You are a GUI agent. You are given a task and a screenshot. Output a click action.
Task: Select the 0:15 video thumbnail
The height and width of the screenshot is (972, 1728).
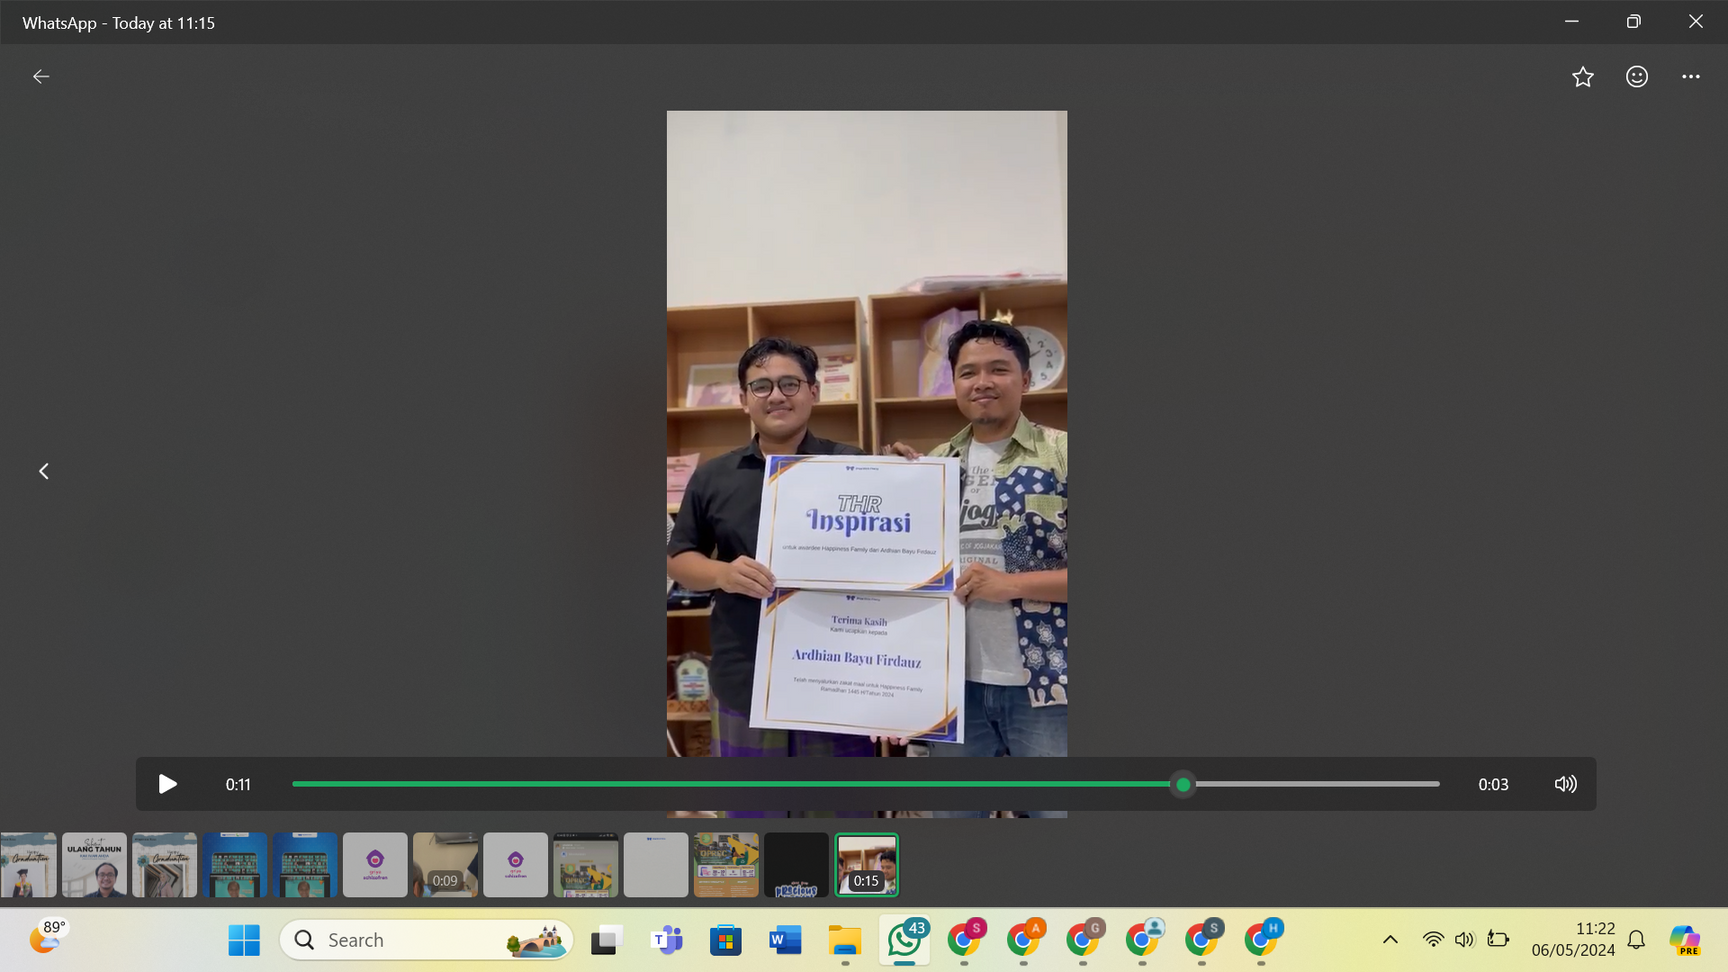coord(866,864)
